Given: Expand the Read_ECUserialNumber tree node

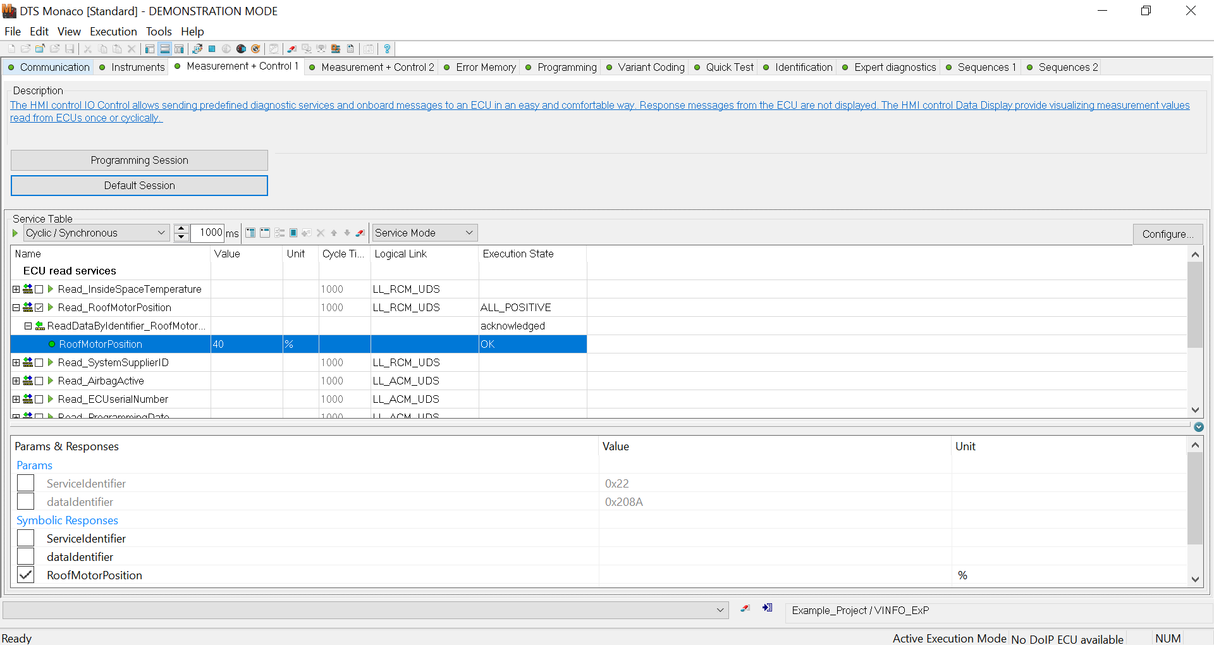Looking at the screenshot, I should point(16,399).
